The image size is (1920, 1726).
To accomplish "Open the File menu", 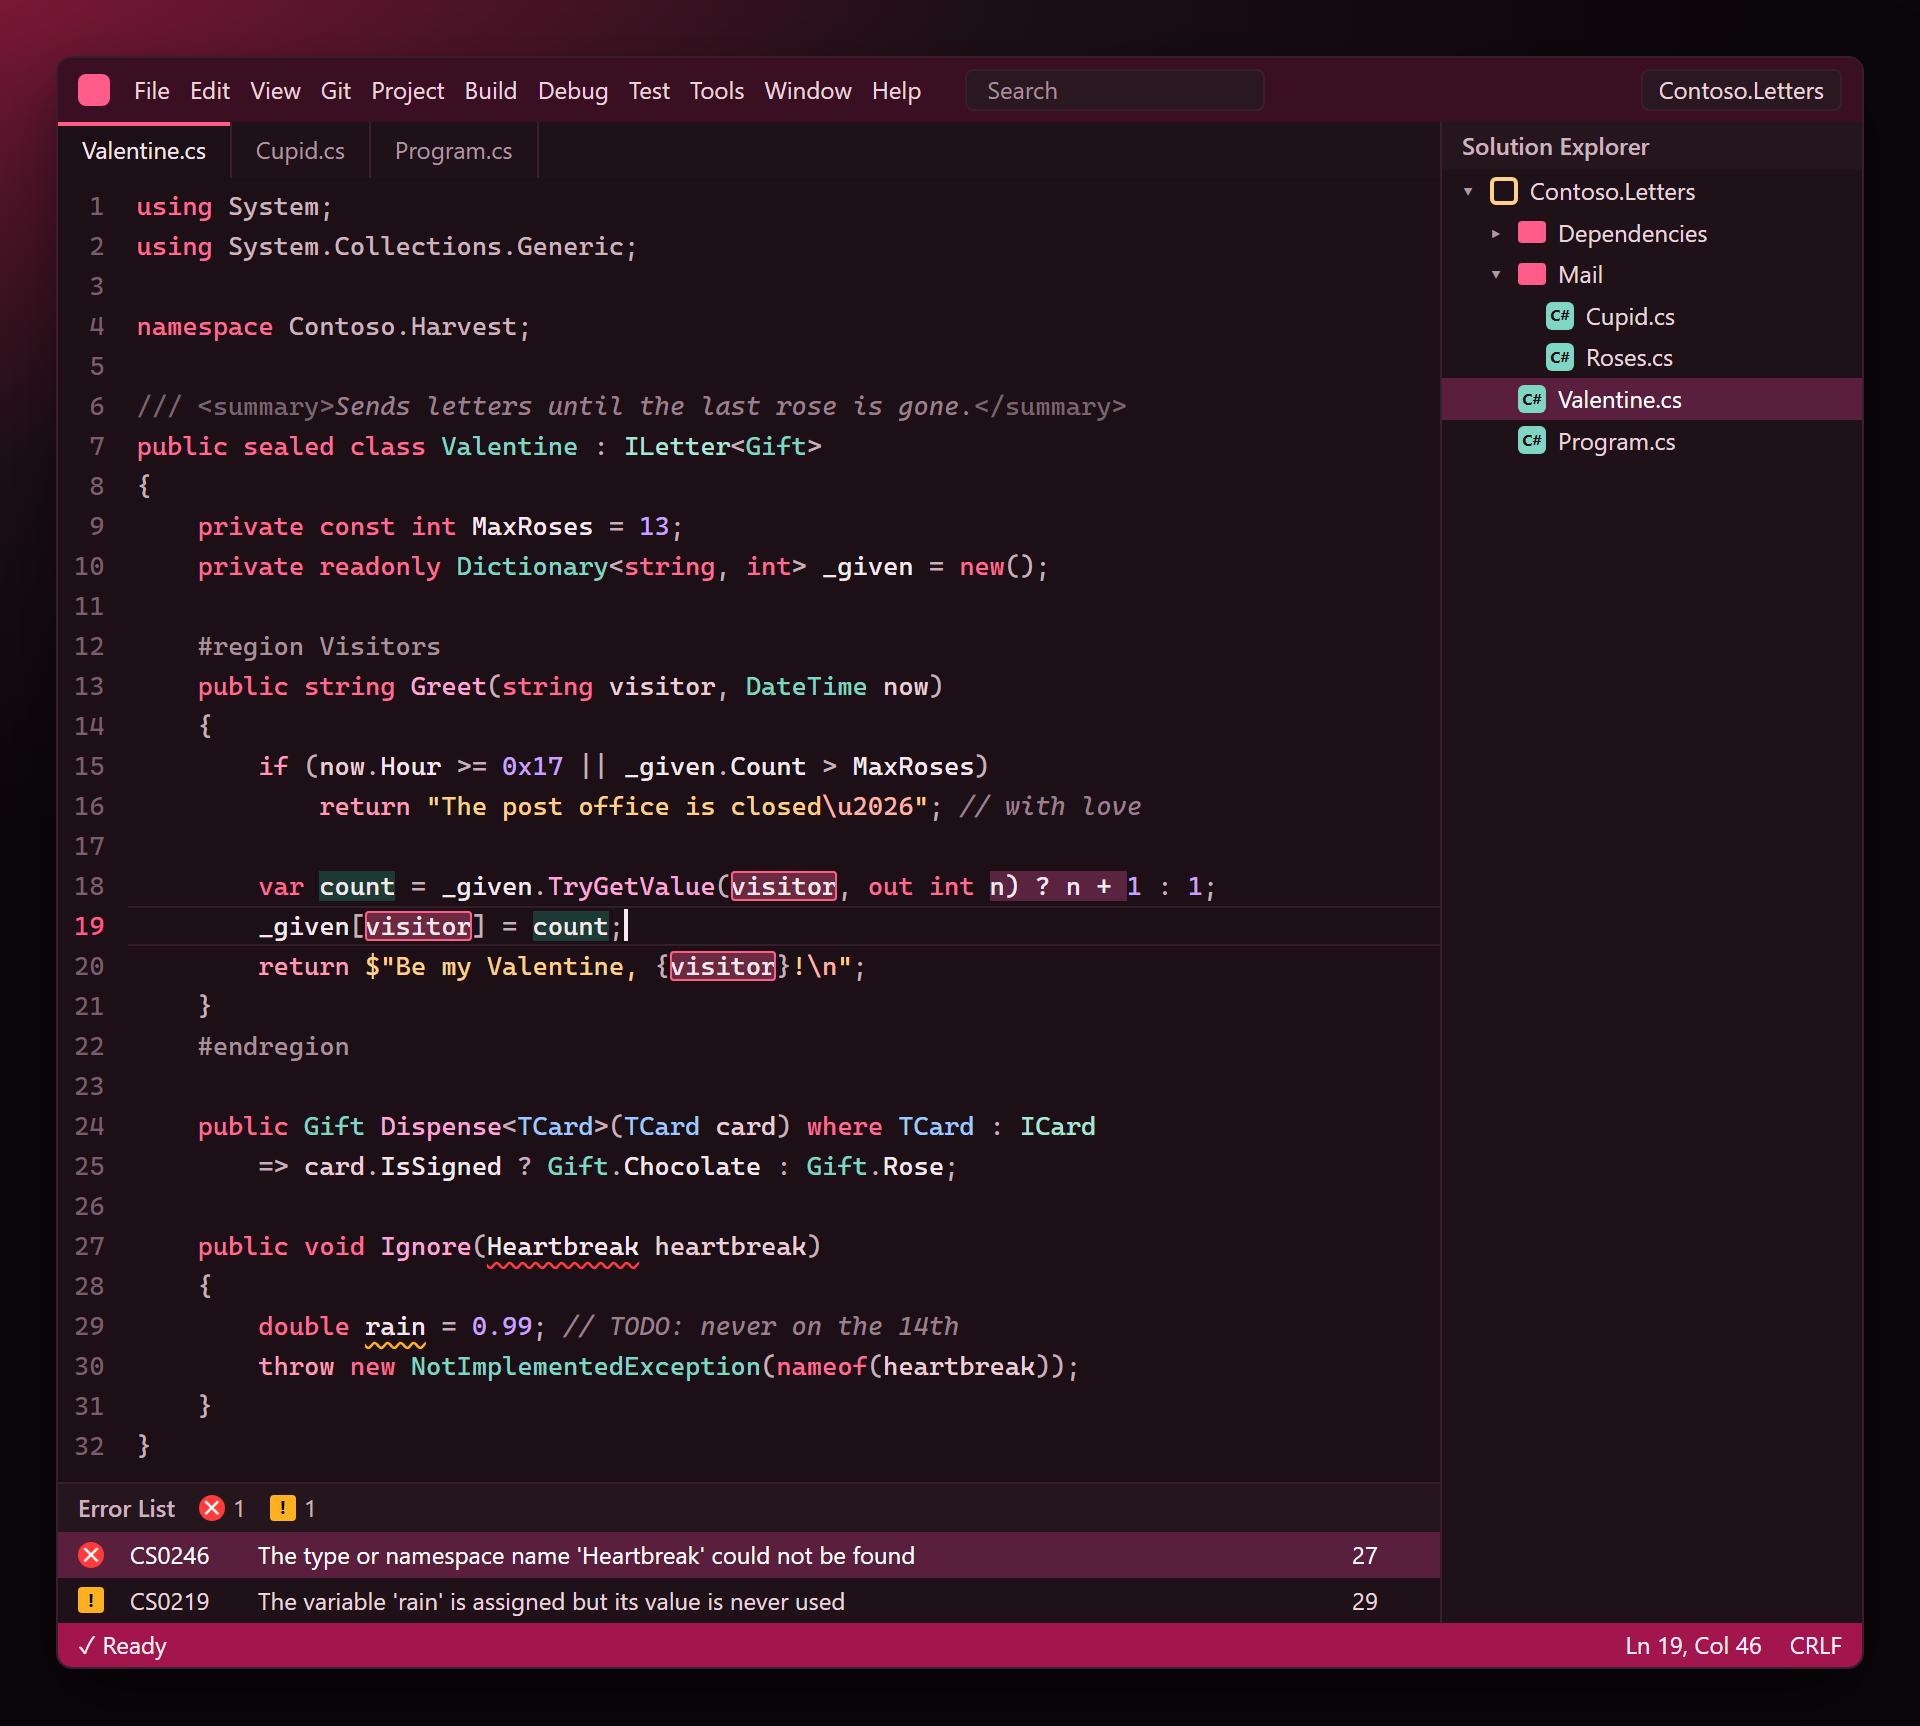I will pos(151,91).
